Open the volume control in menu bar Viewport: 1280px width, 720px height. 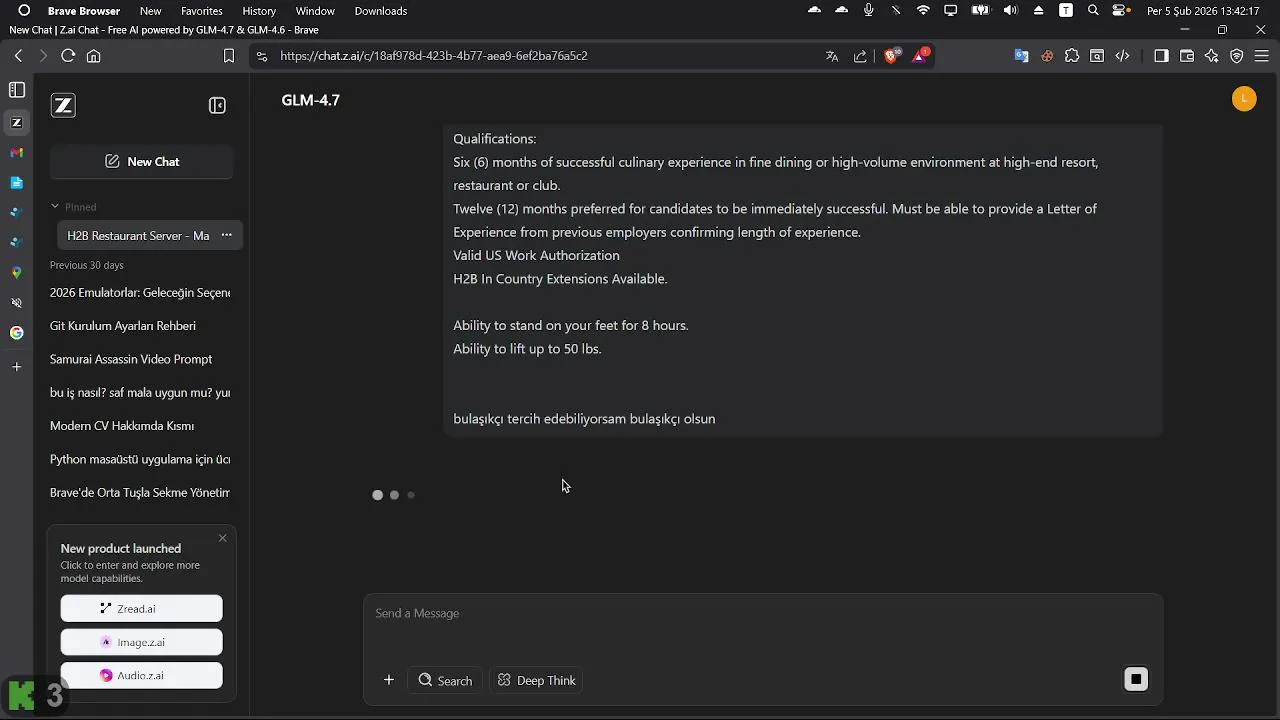click(x=1010, y=11)
